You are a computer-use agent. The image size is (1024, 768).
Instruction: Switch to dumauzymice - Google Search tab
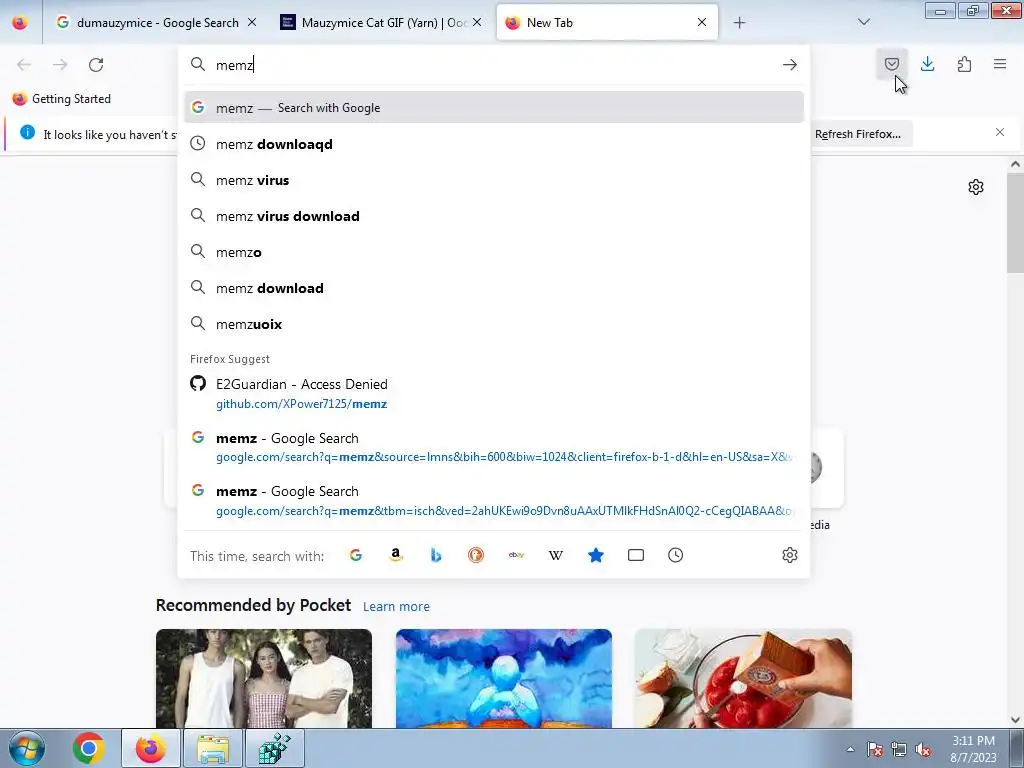pyautogui.click(x=157, y=22)
